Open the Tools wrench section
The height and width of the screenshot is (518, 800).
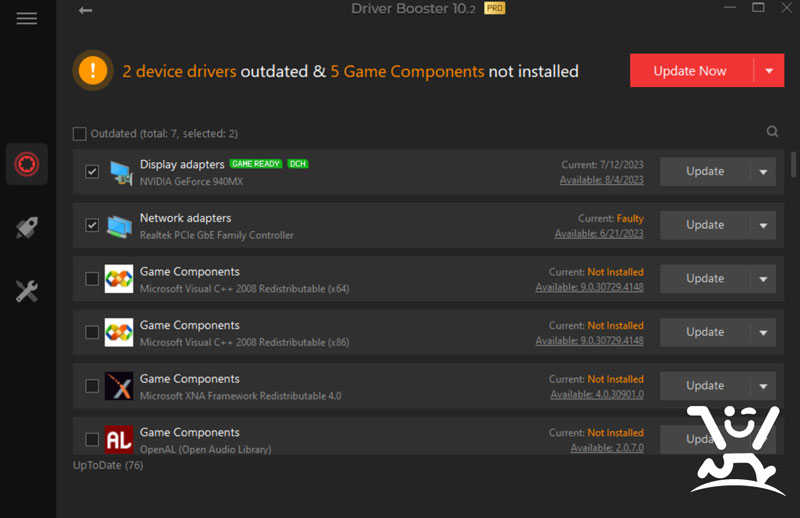coord(27,291)
